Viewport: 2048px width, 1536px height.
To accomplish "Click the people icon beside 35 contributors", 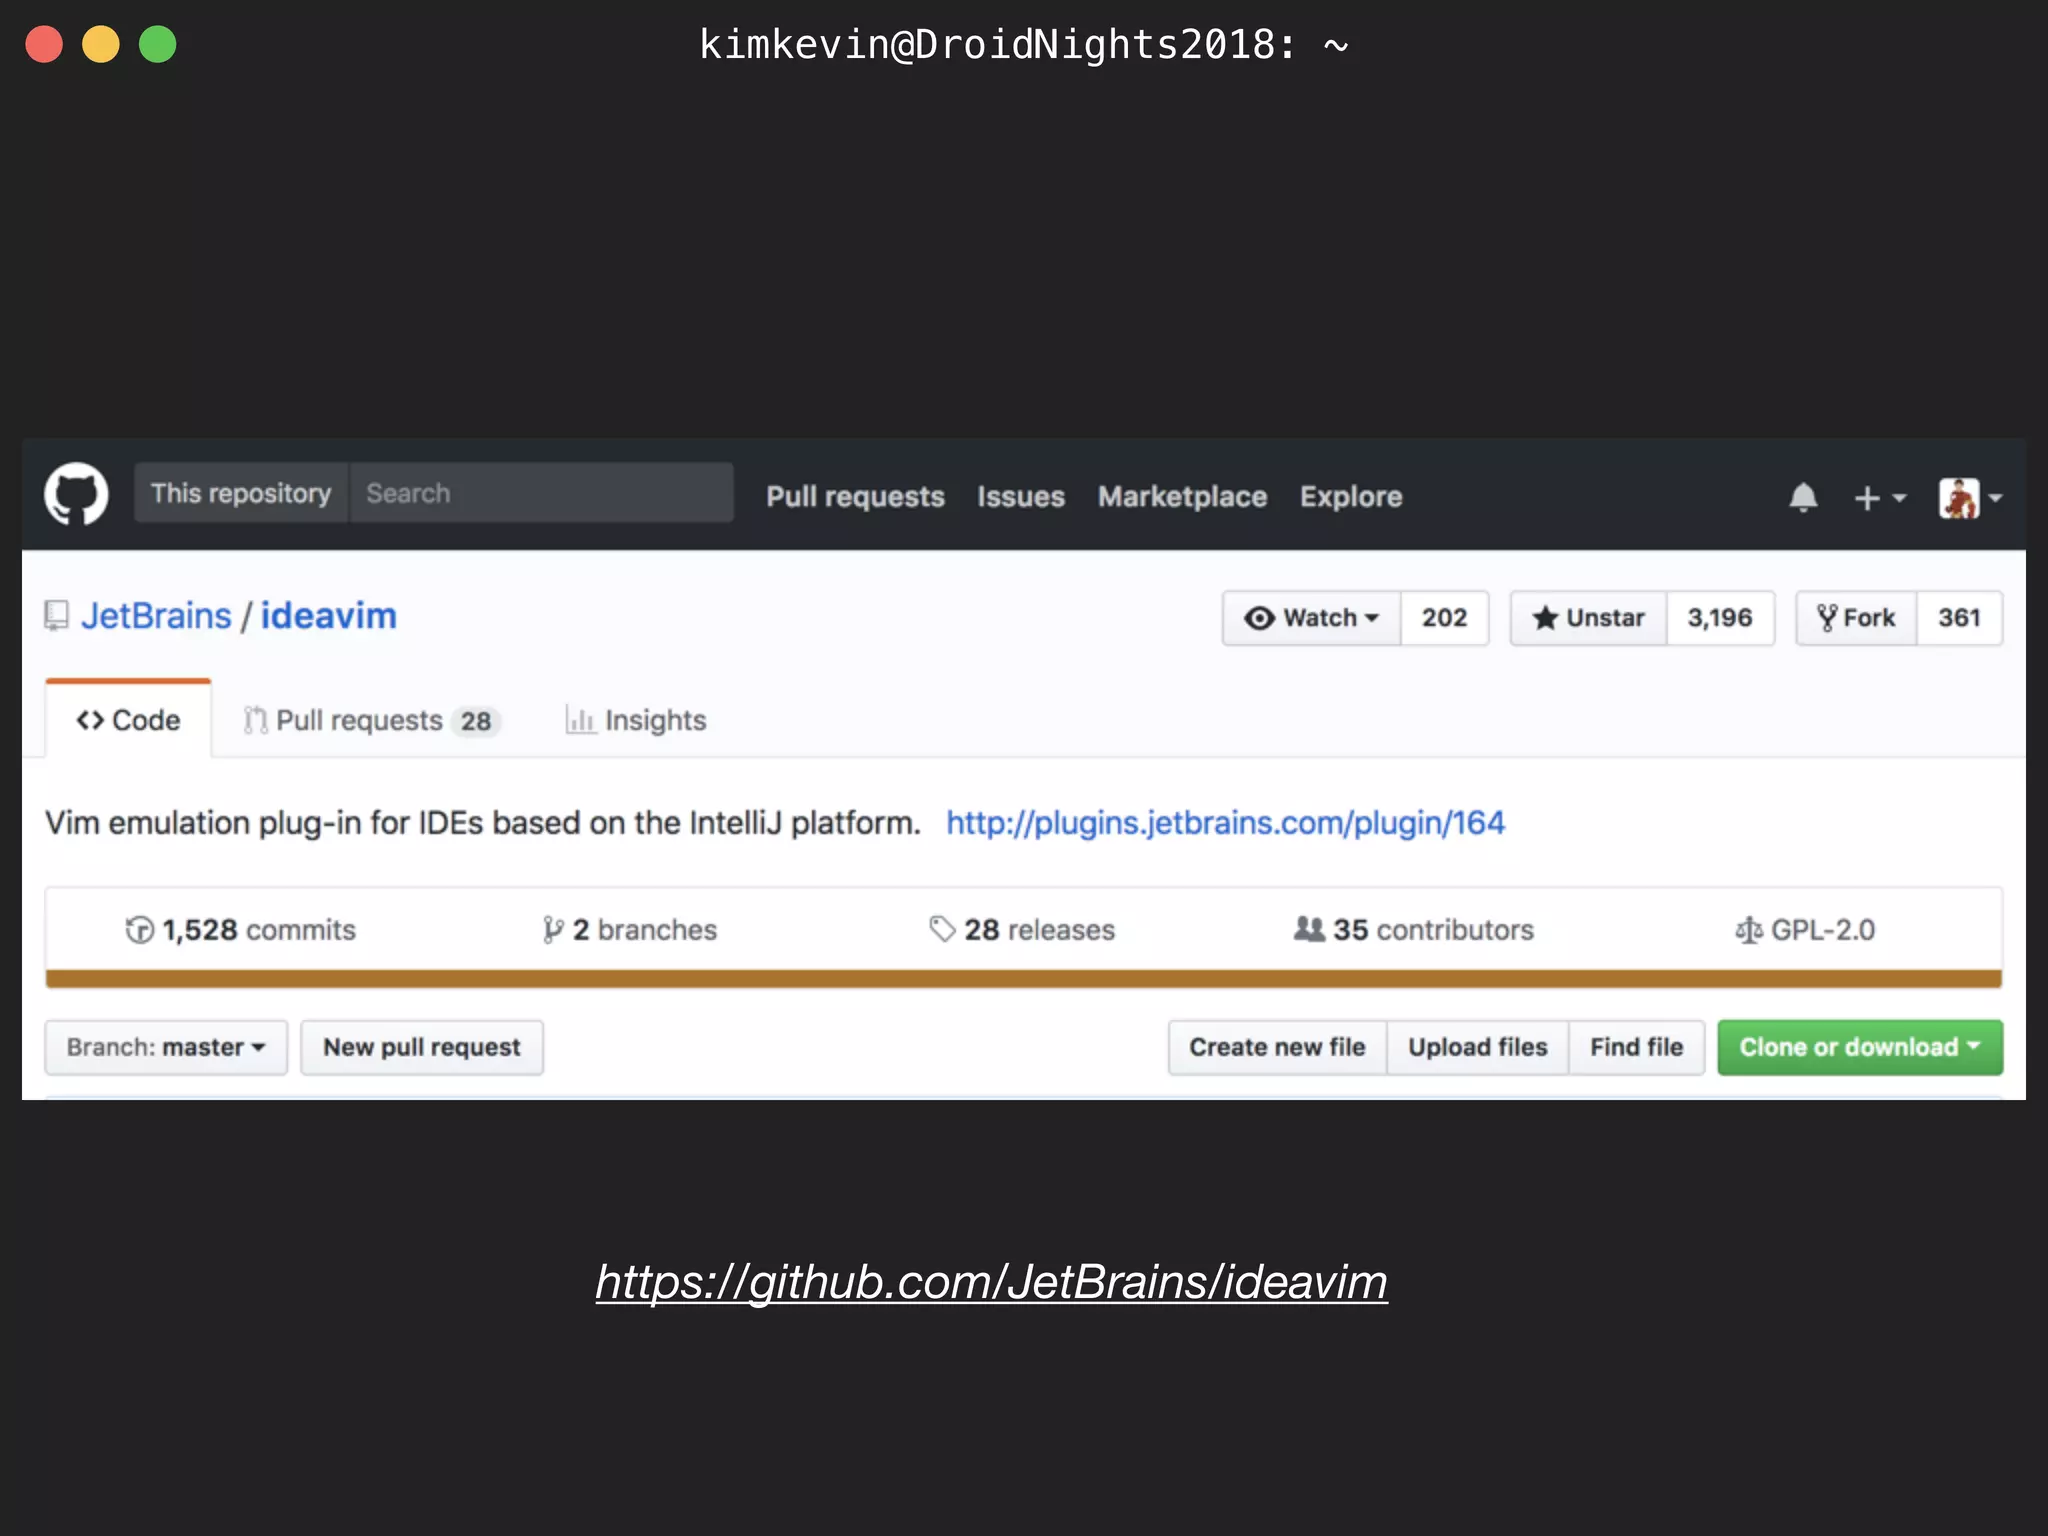I will (1309, 929).
